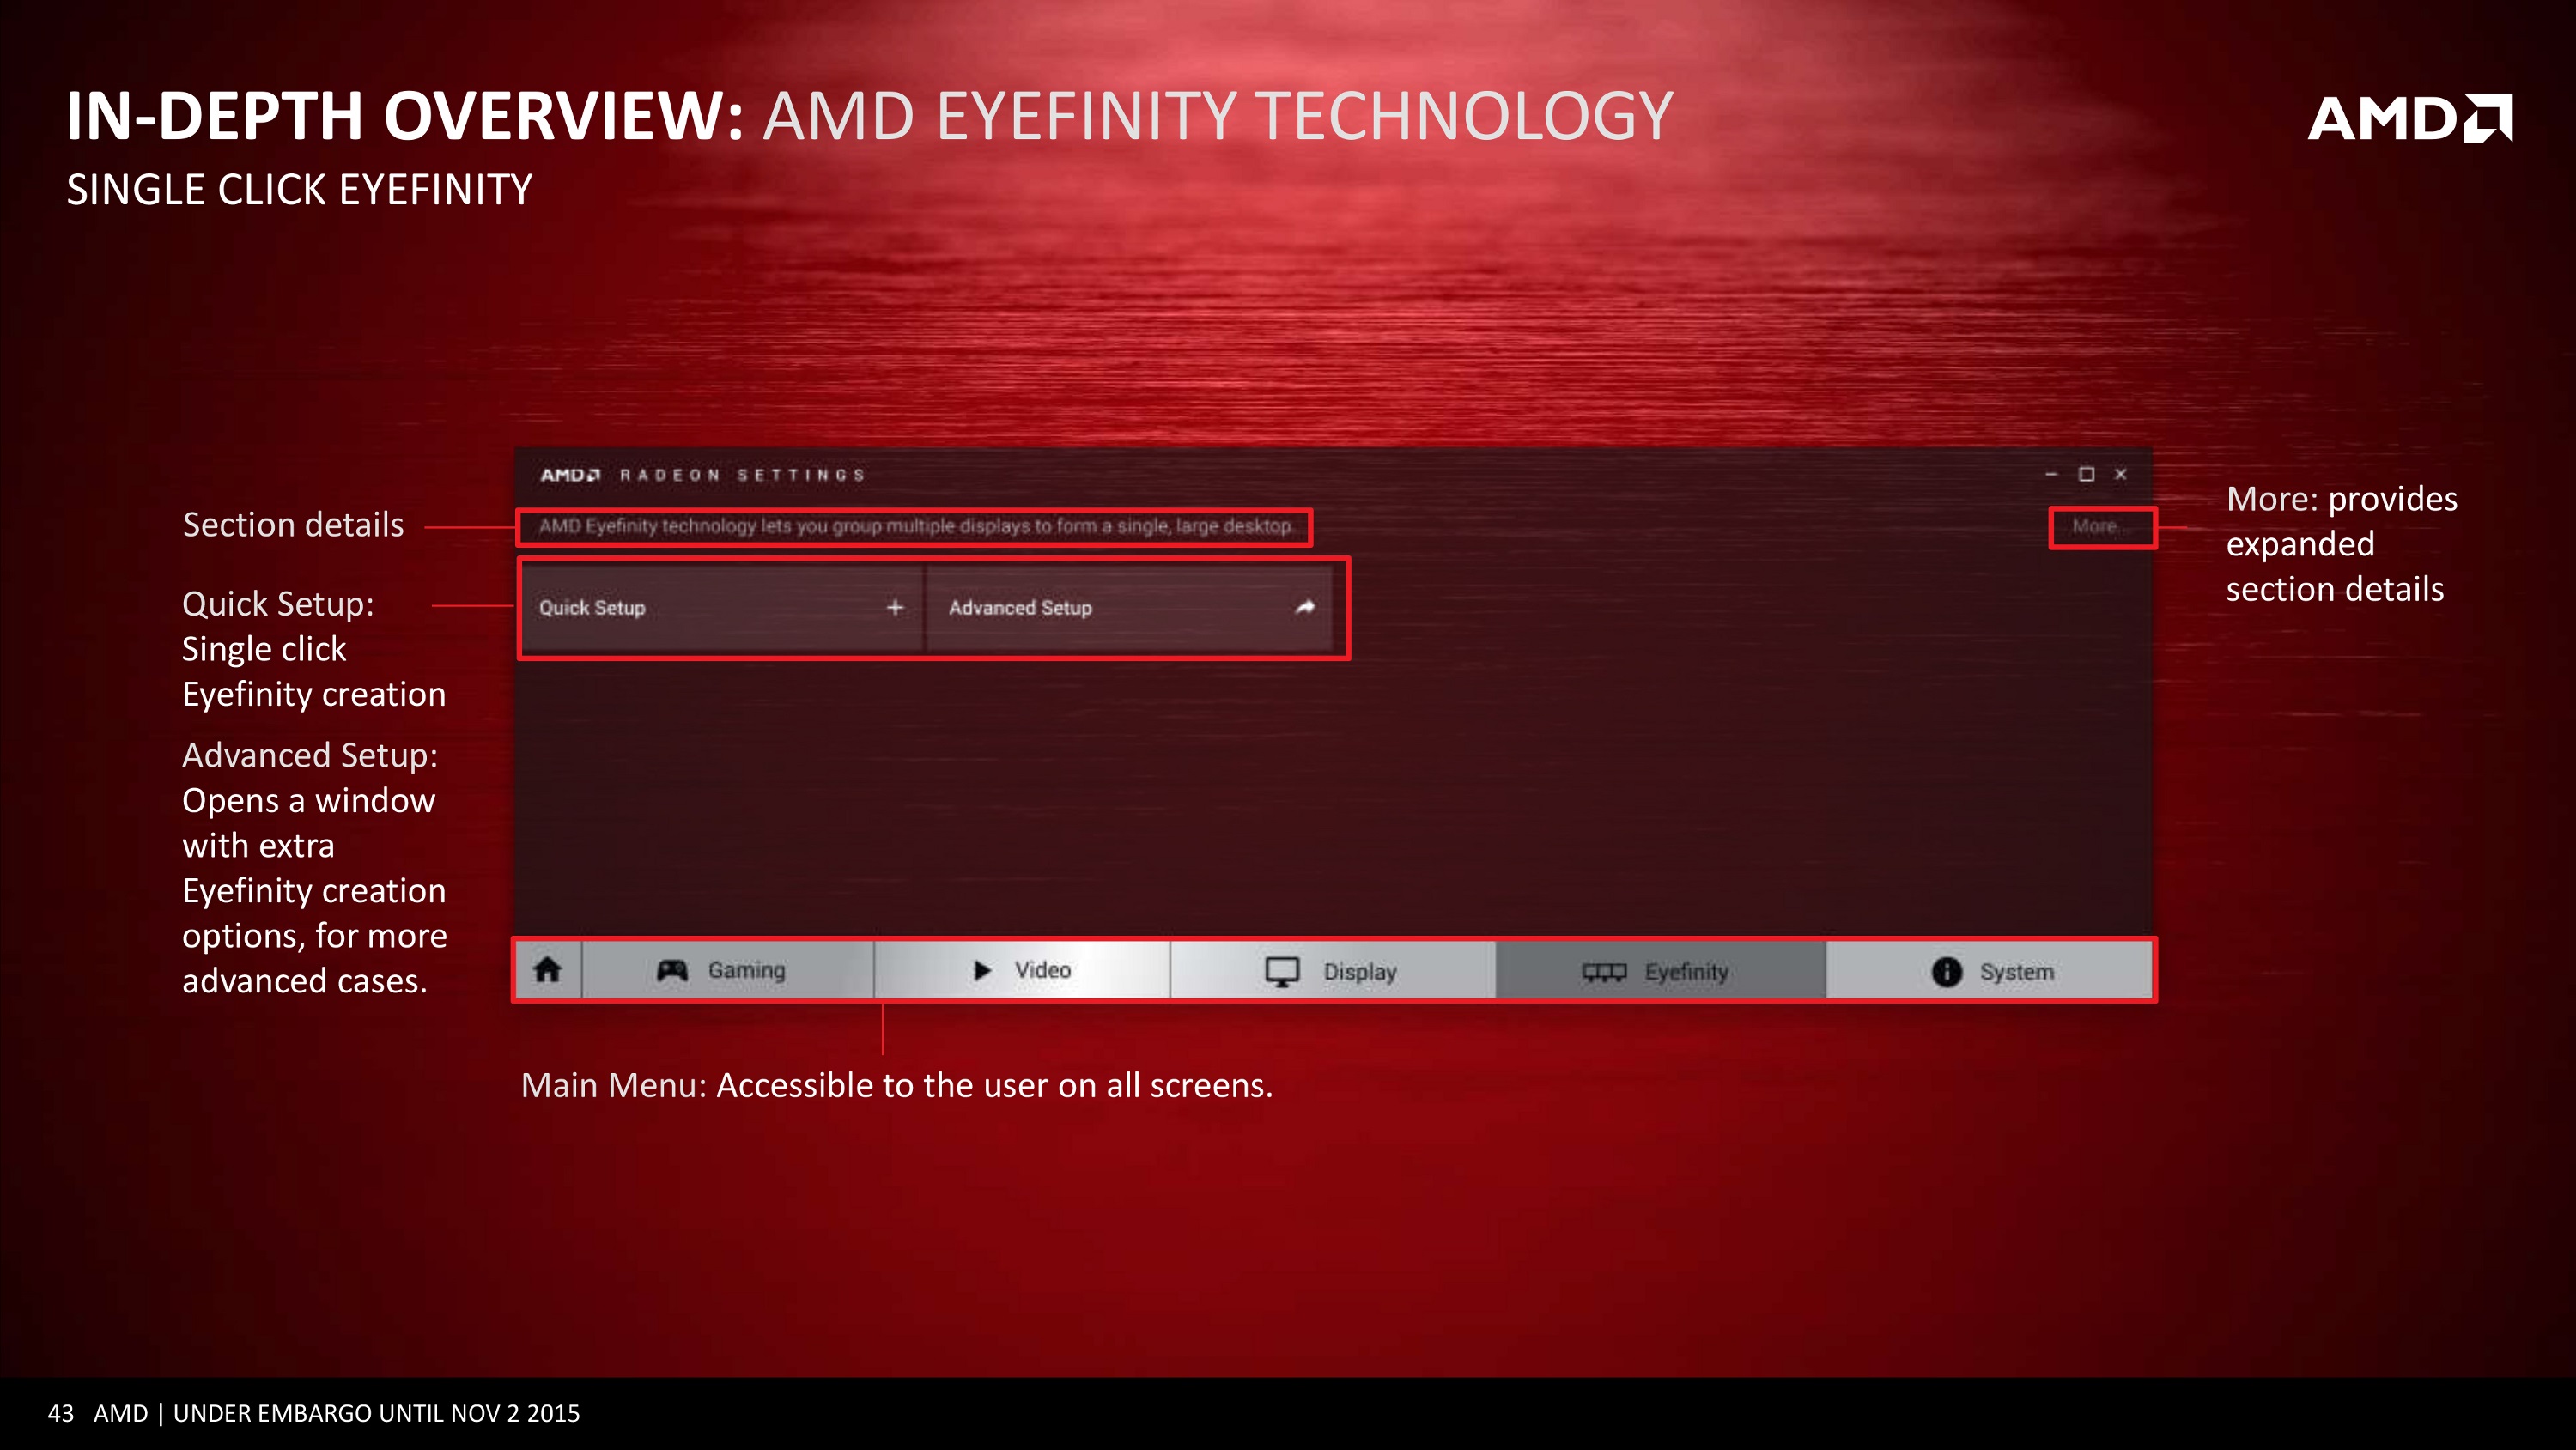The image size is (2576, 1450).
Task: Click More for expanded section details
Action: [x=2100, y=527]
